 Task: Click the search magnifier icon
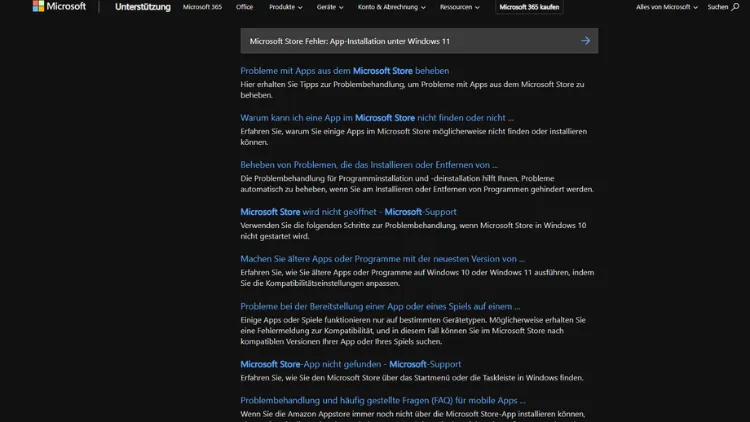[x=735, y=7]
